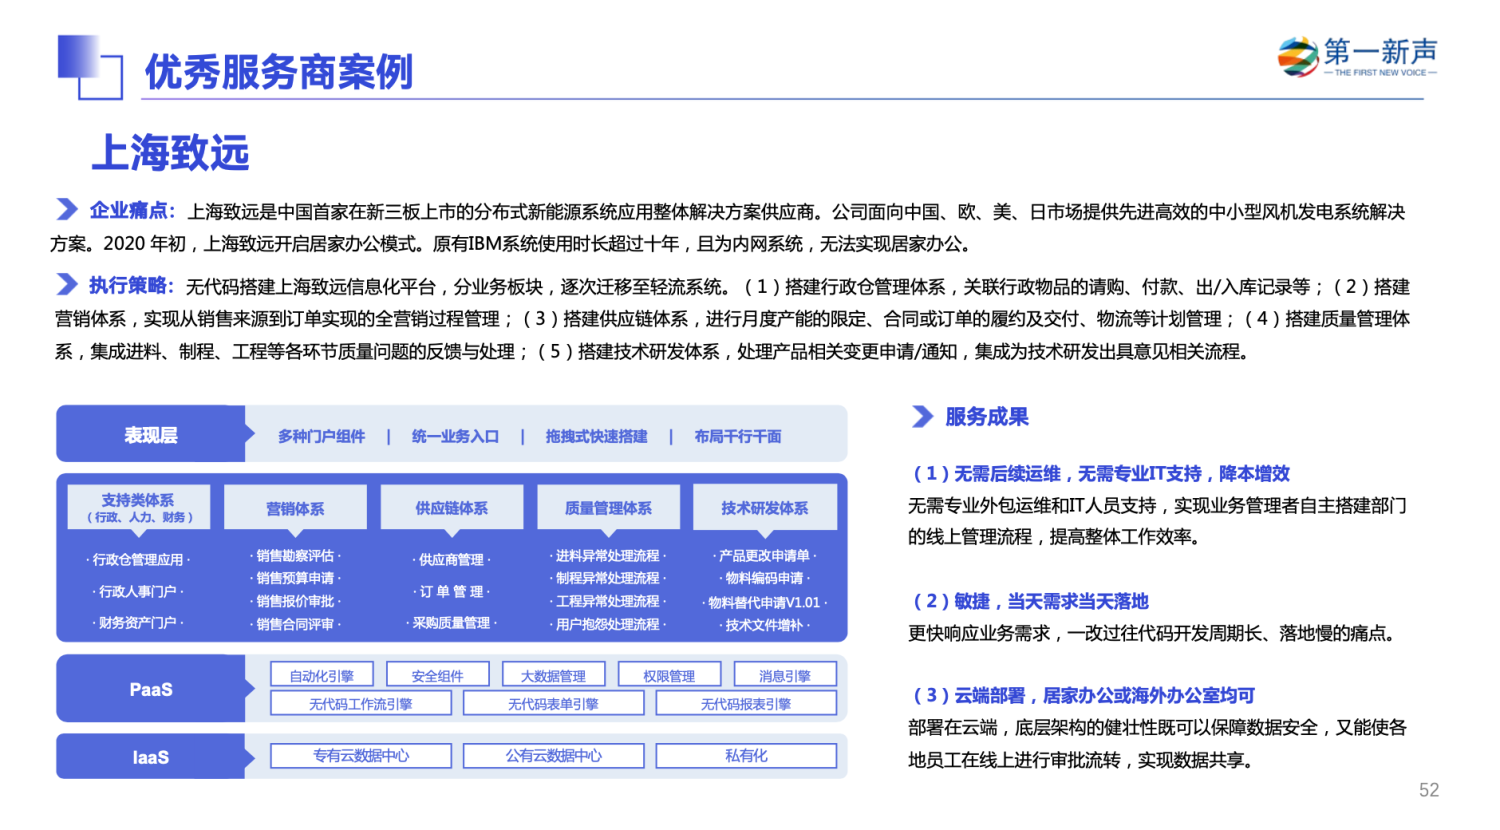Click the 私有化 box in the IaaS row

(746, 756)
